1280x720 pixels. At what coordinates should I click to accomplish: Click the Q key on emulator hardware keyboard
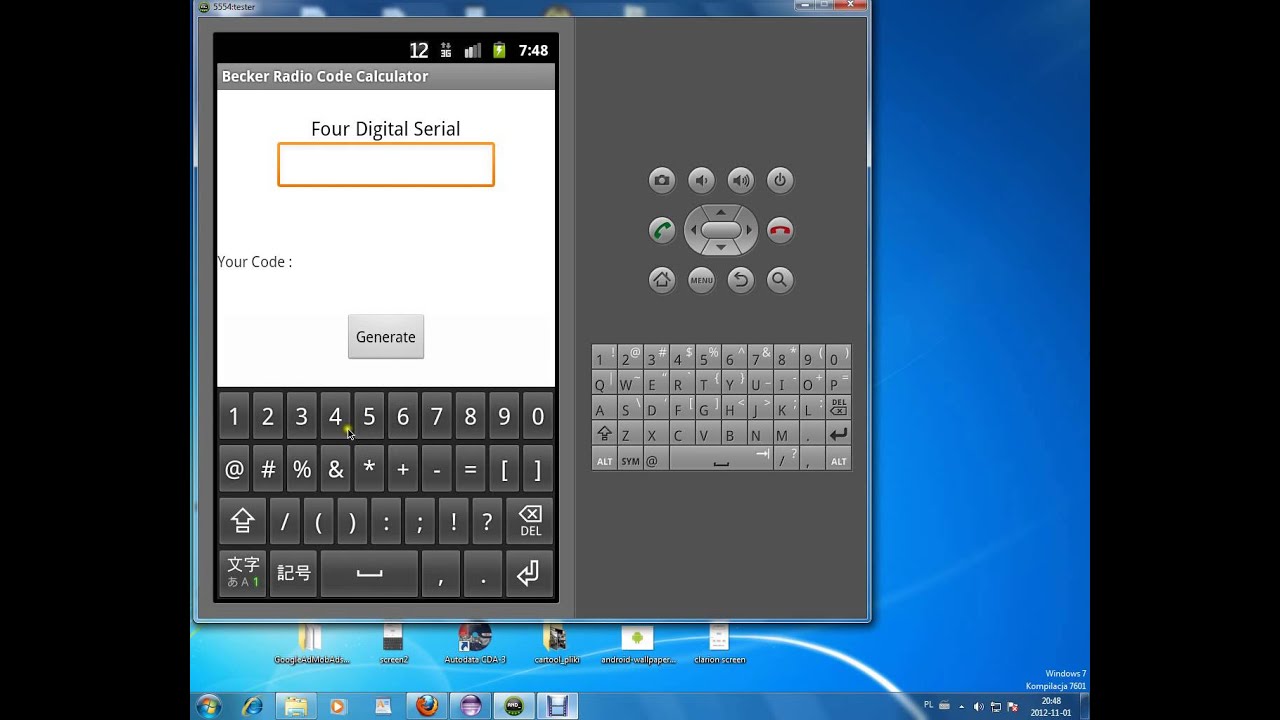tap(604, 383)
